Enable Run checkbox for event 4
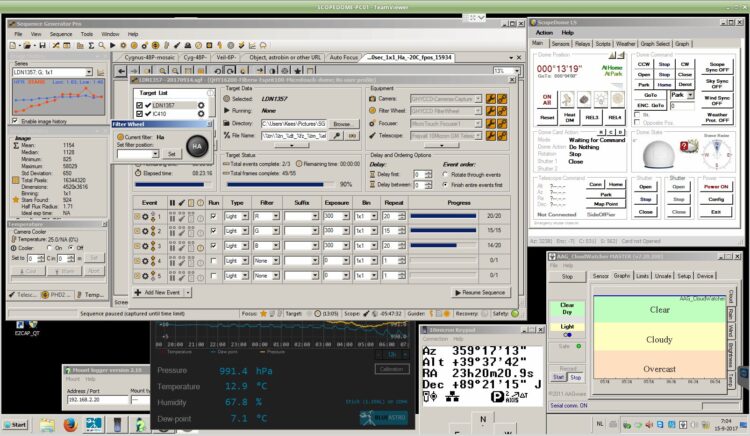The image size is (750, 436). point(213,261)
